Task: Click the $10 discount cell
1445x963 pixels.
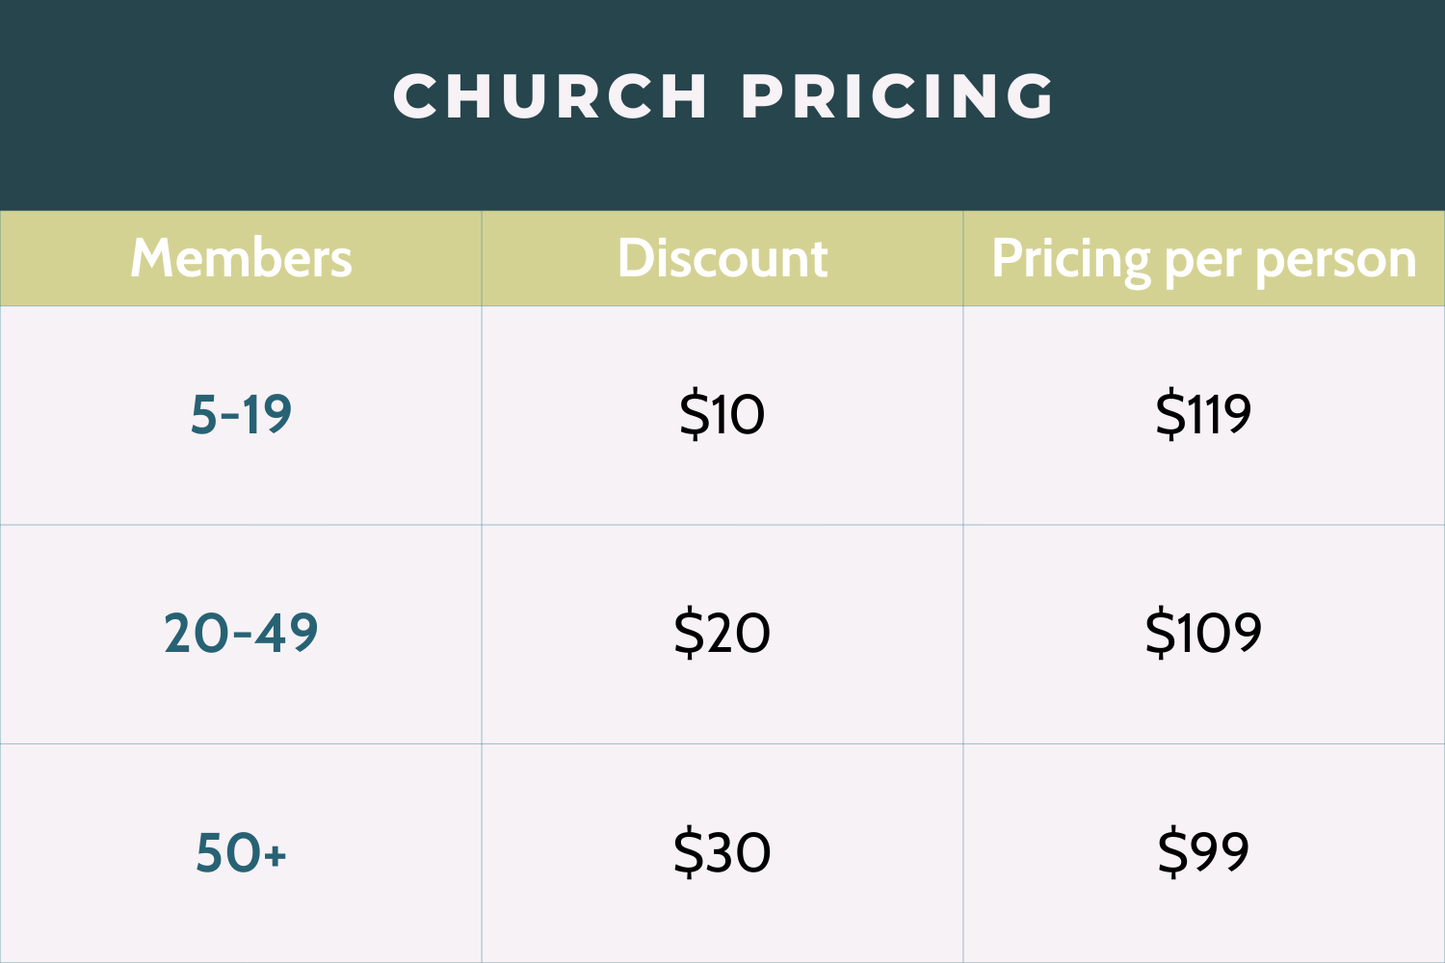Action: click(722, 414)
